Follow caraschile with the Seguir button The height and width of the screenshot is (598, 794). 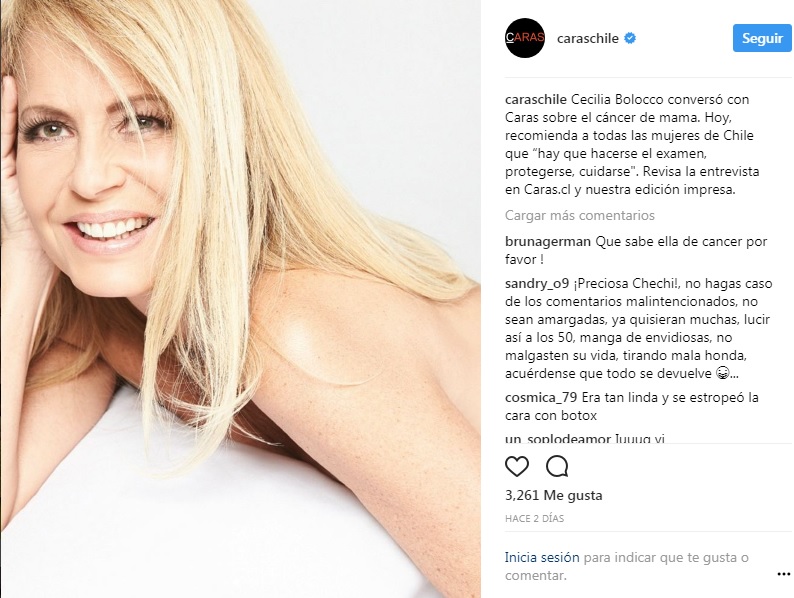(762, 38)
